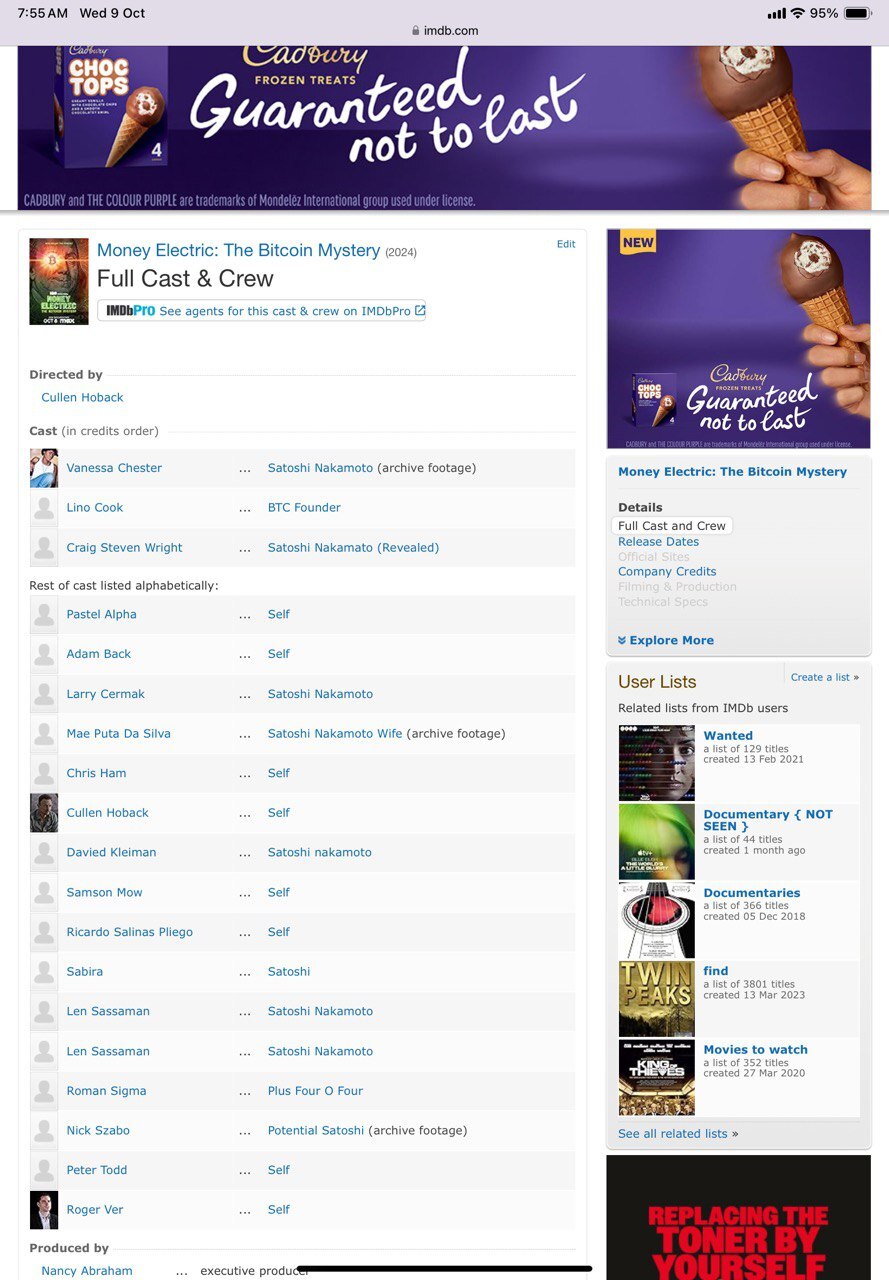Open Vanessa Chester's cast photo
This screenshot has height=1280, width=889.
click(x=44, y=468)
